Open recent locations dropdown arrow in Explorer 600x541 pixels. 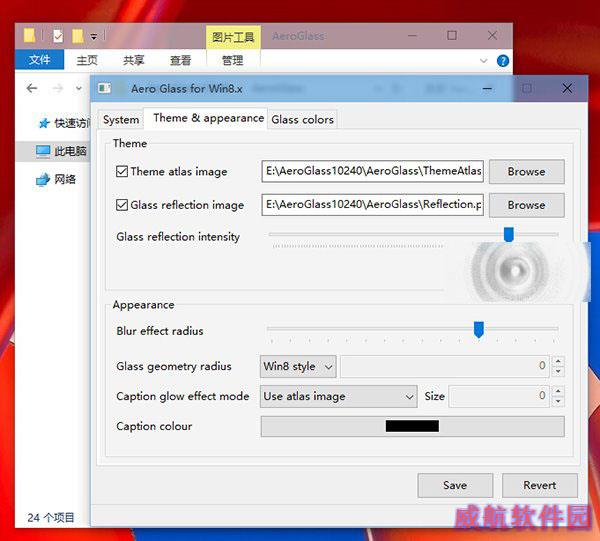tap(78, 89)
